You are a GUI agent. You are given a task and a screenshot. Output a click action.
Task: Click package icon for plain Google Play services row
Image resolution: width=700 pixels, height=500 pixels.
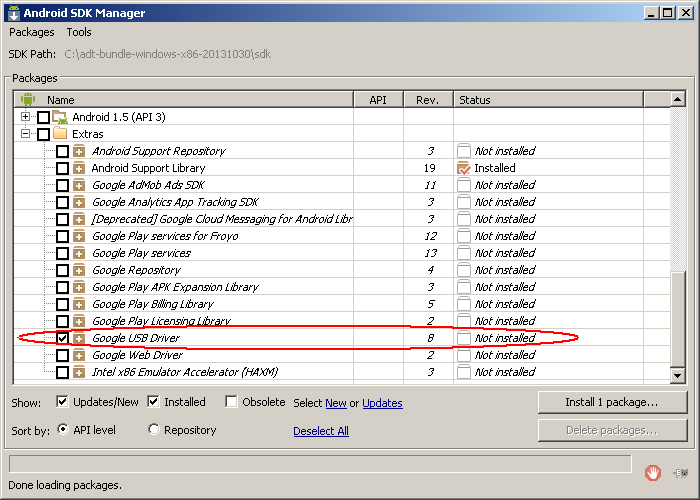79,253
